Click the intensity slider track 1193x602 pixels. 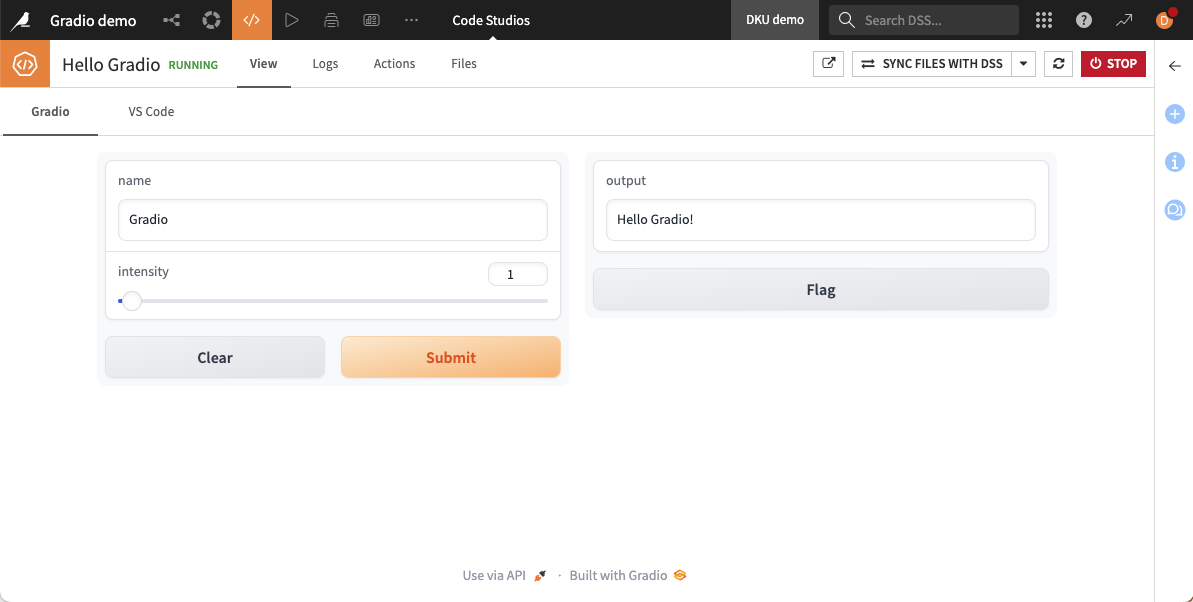pos(333,301)
